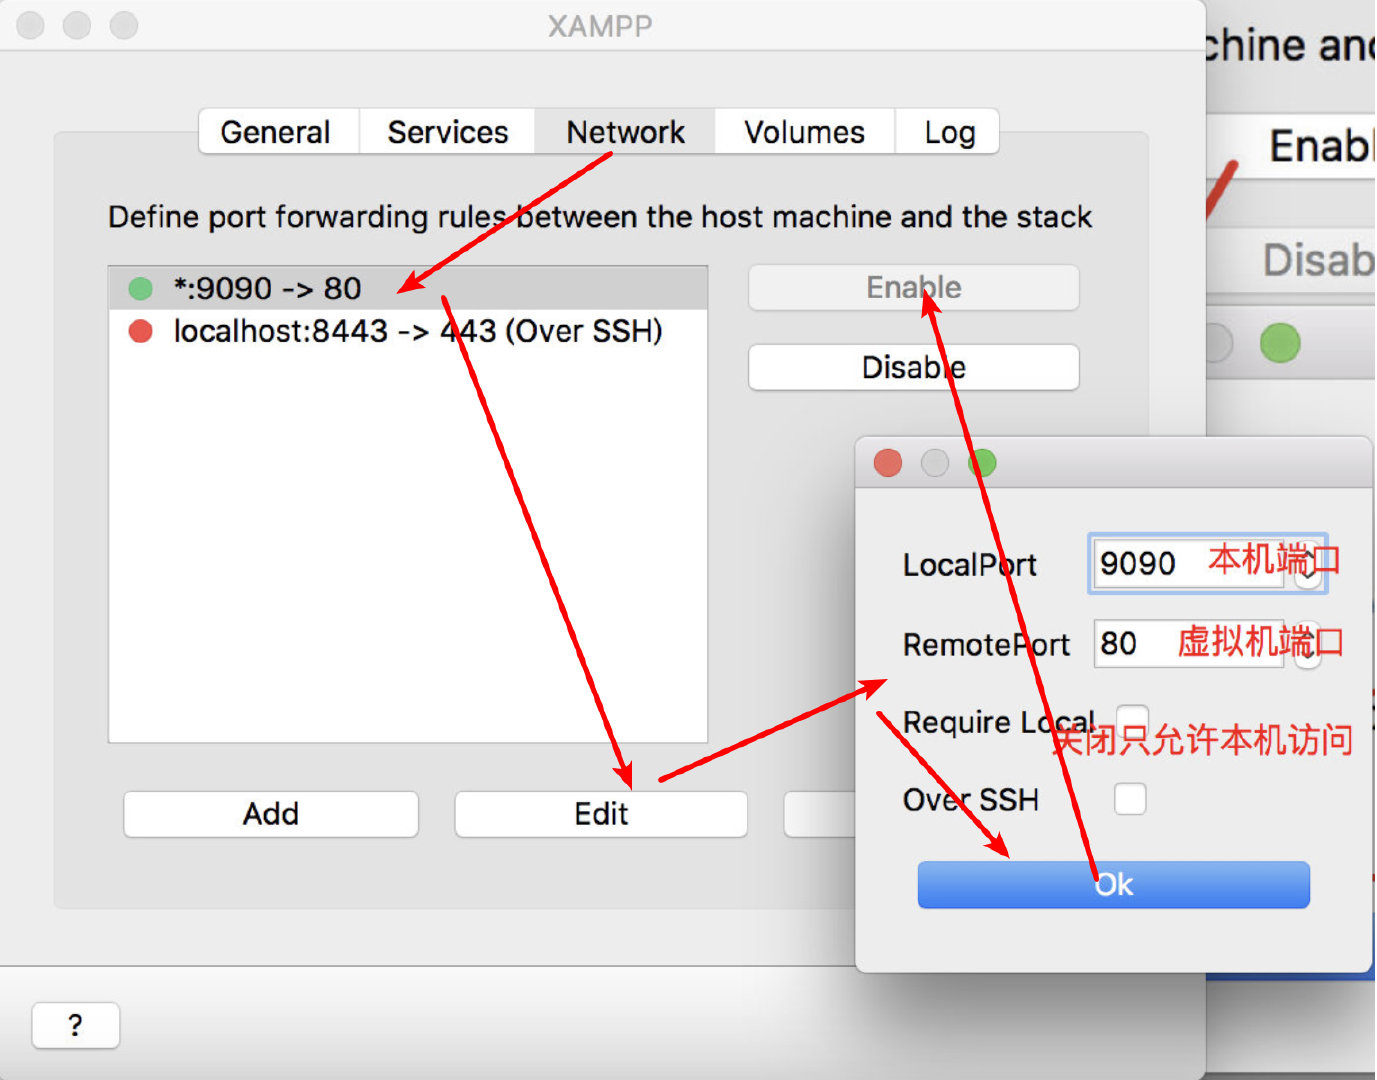Click the question mark help button
Viewport: 1377px width, 1080px height.
(76, 1025)
